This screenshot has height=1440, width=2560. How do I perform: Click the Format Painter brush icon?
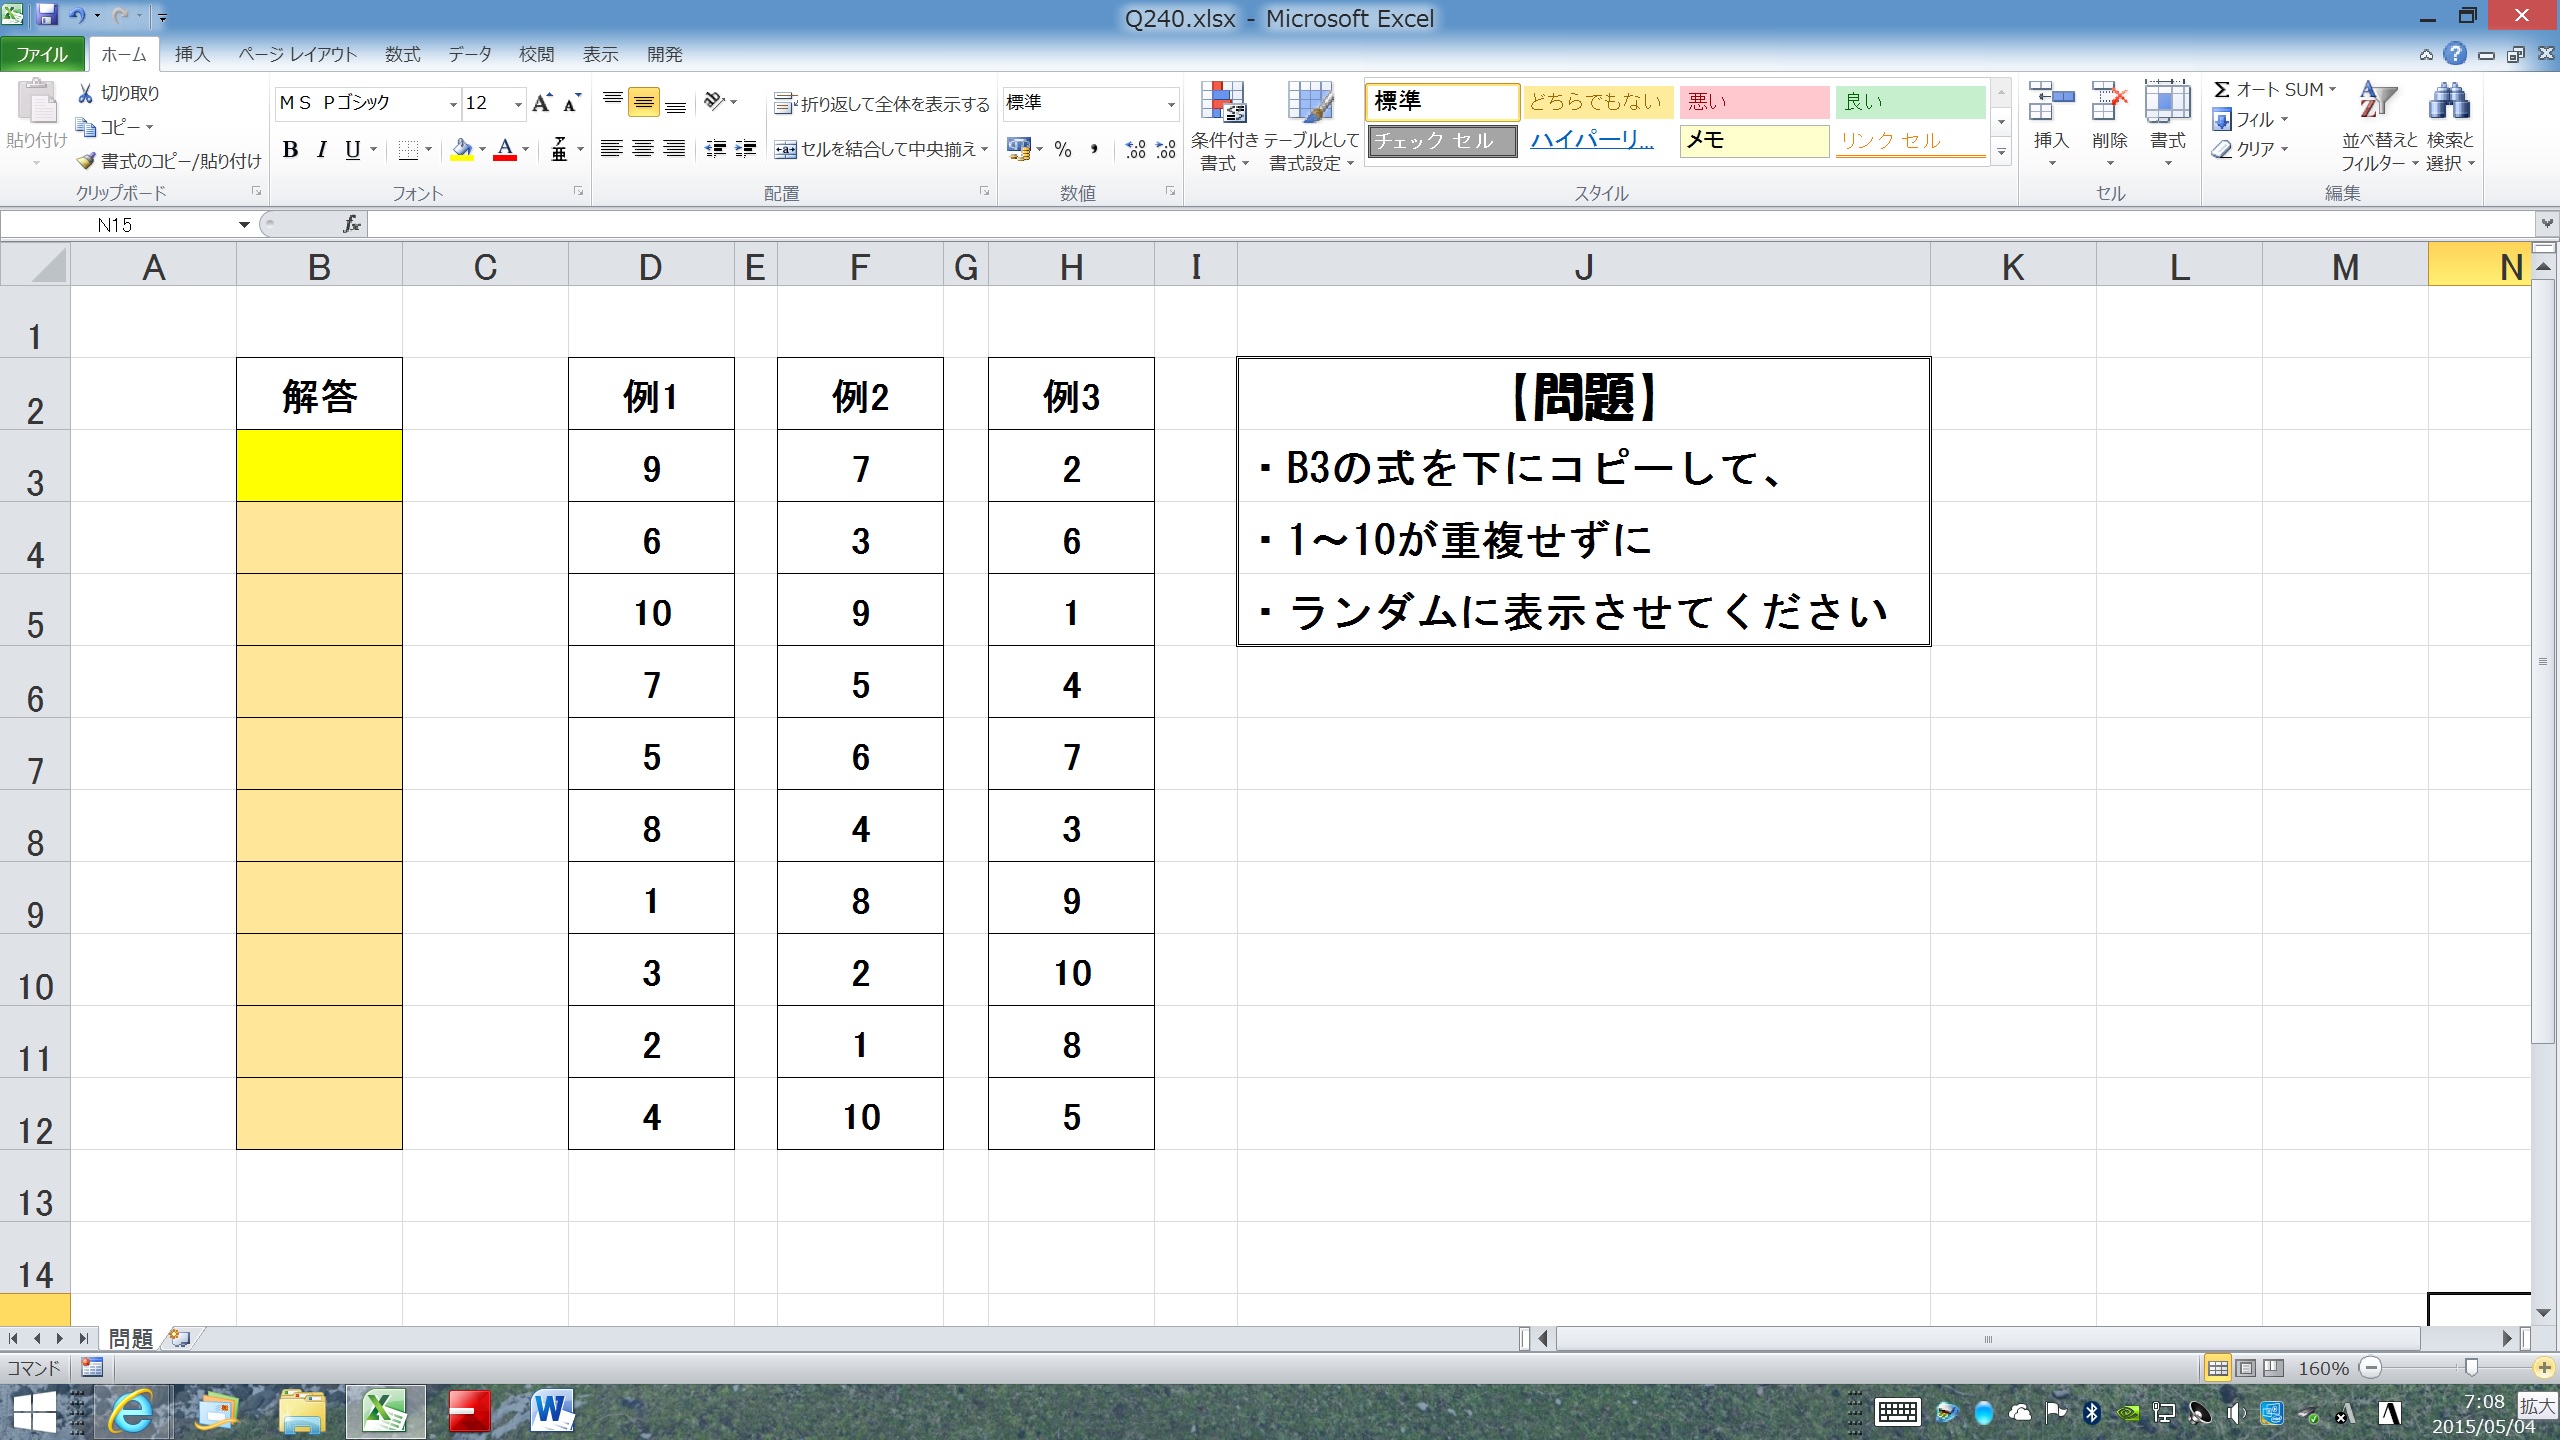pyautogui.click(x=87, y=161)
